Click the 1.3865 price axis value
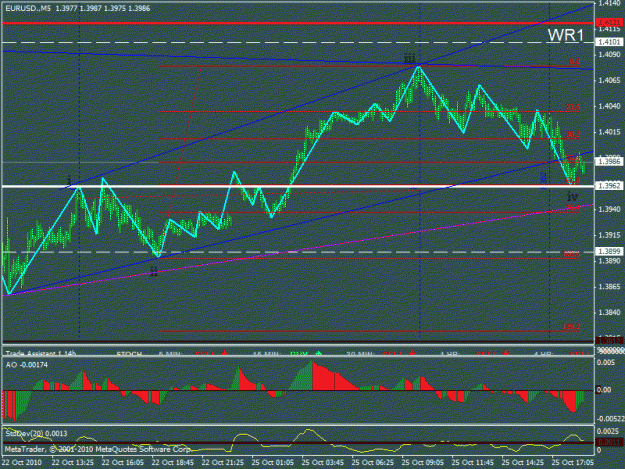The width and height of the screenshot is (625, 469). 609,287
